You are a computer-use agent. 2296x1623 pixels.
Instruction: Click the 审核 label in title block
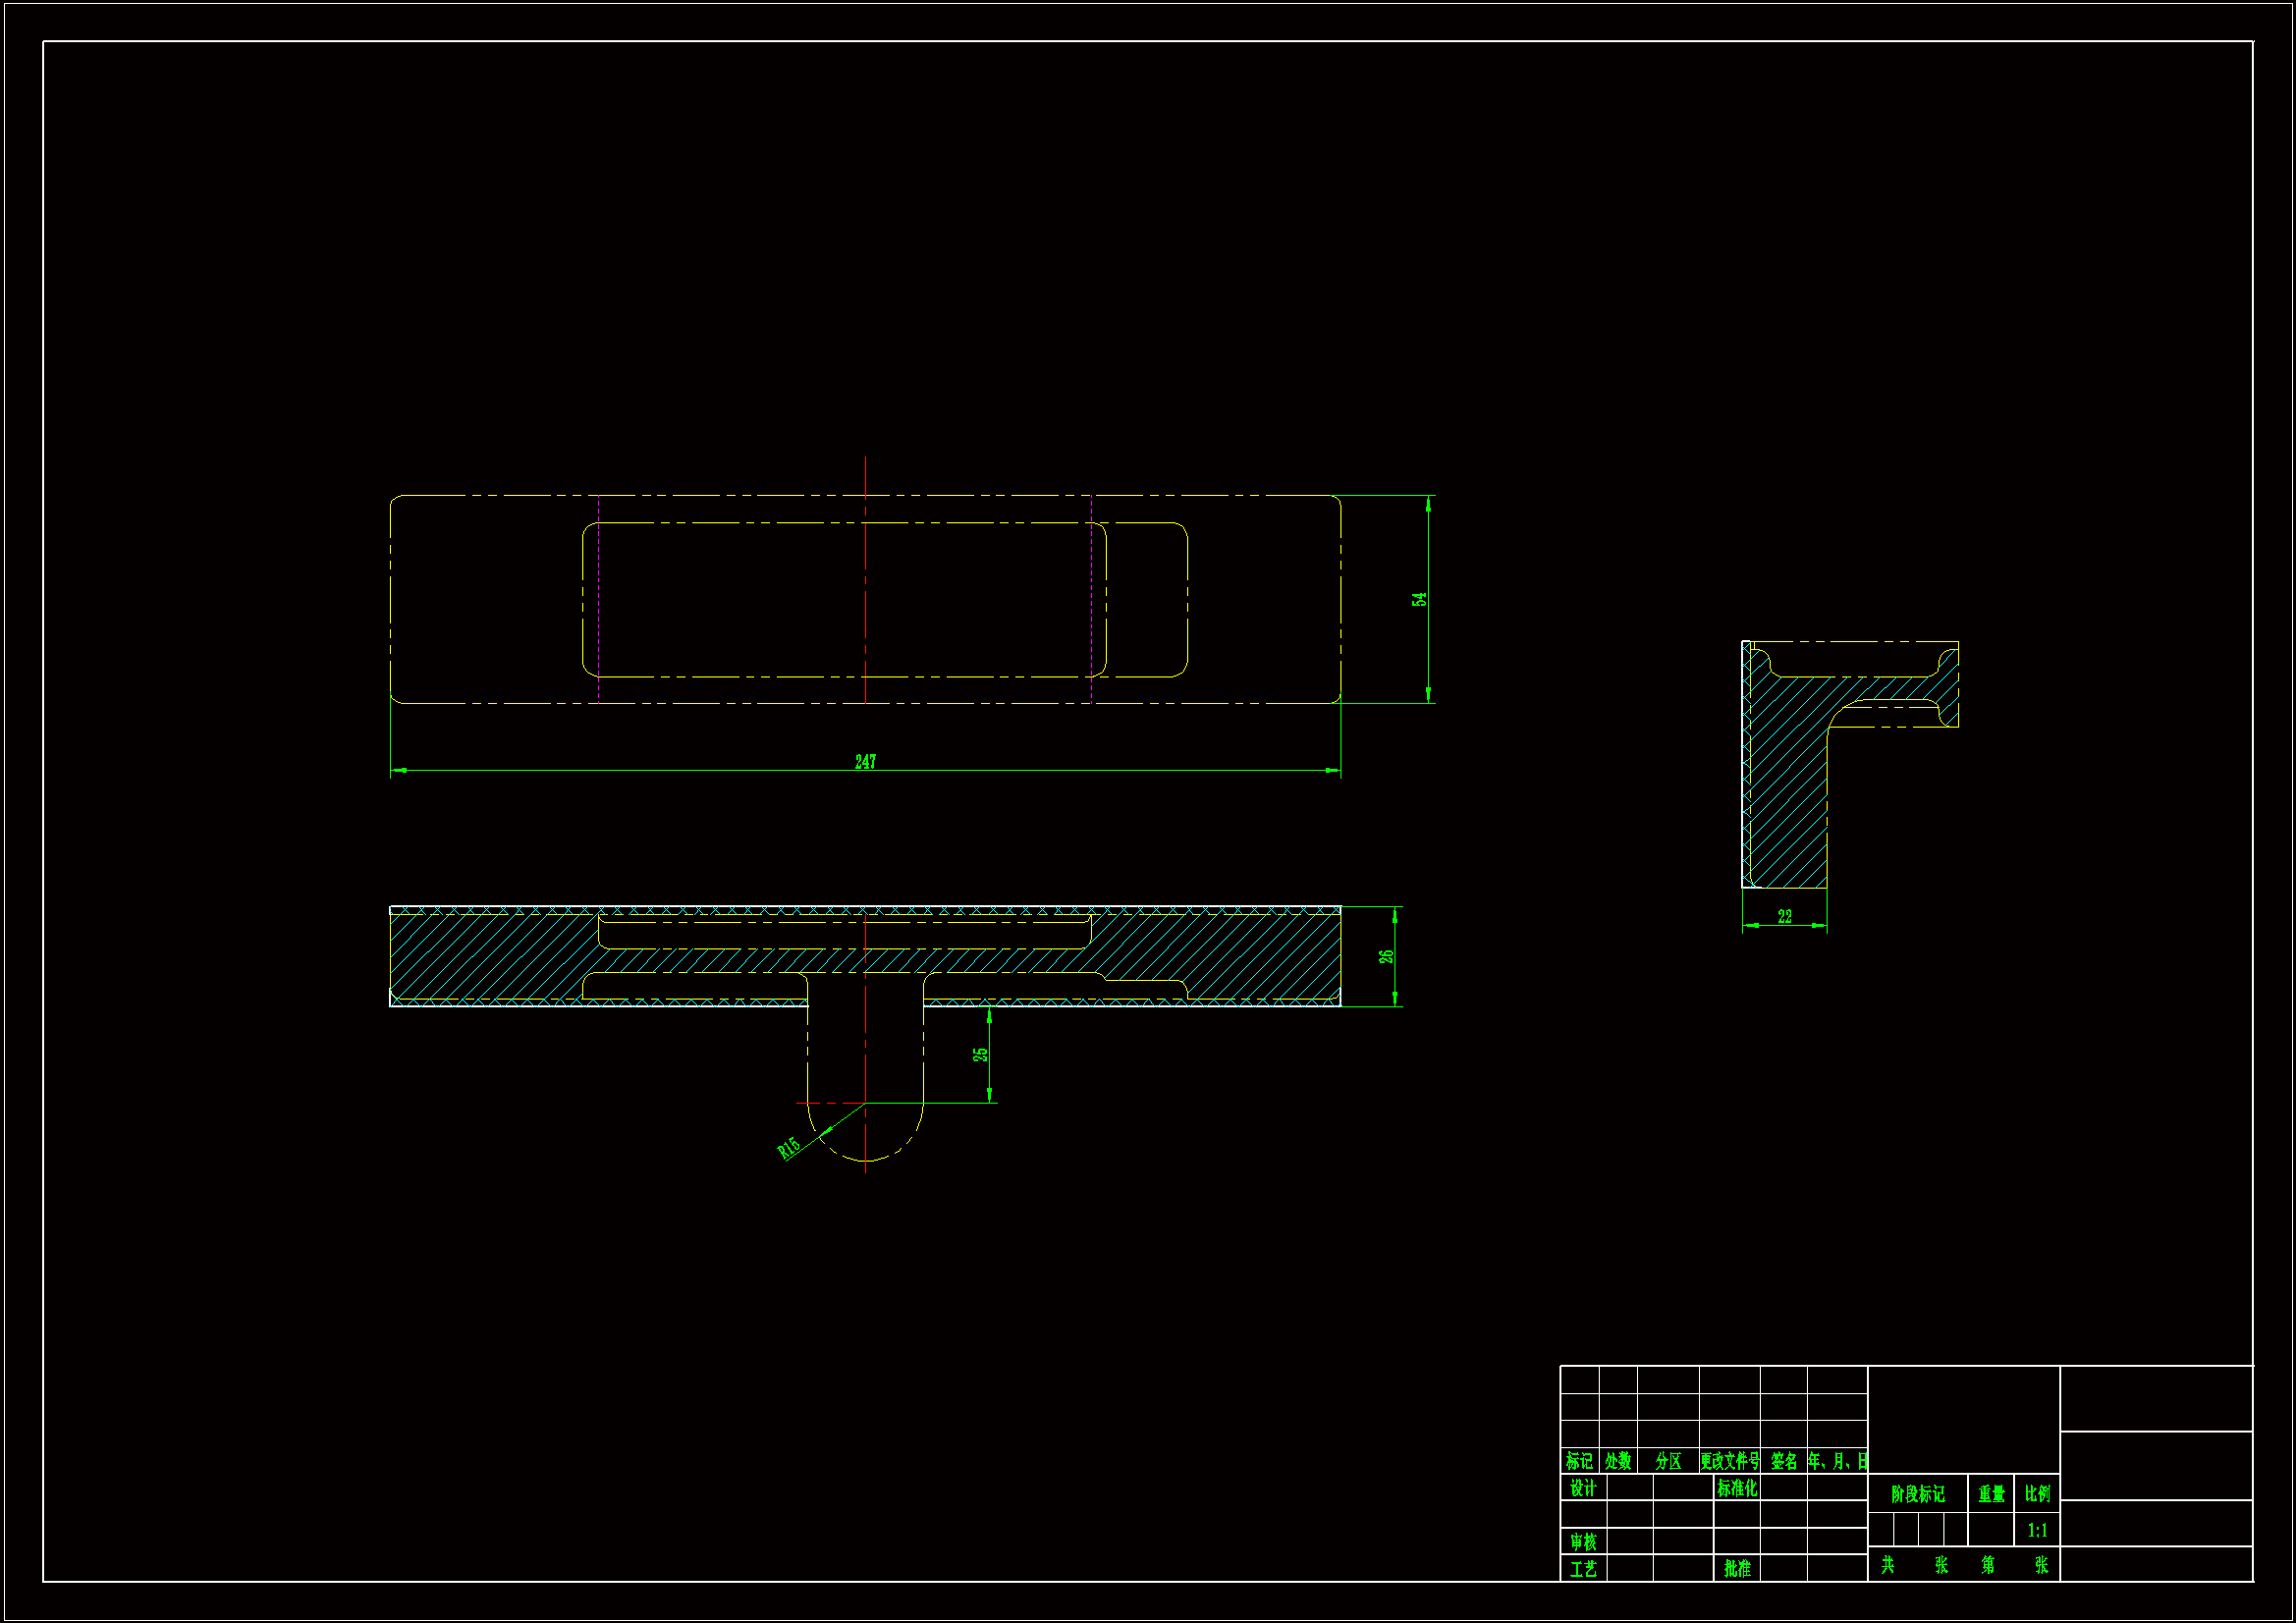click(x=1583, y=1542)
